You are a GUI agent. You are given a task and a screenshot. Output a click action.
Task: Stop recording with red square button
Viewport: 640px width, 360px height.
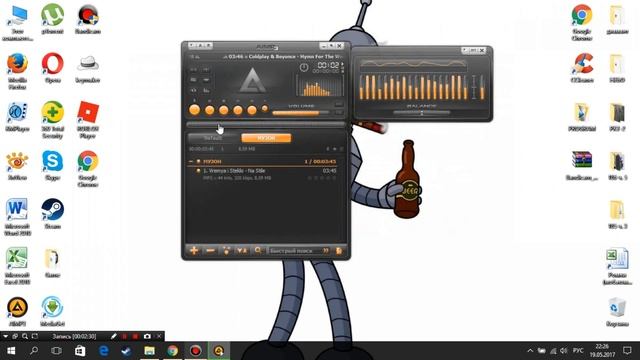click(x=135, y=336)
